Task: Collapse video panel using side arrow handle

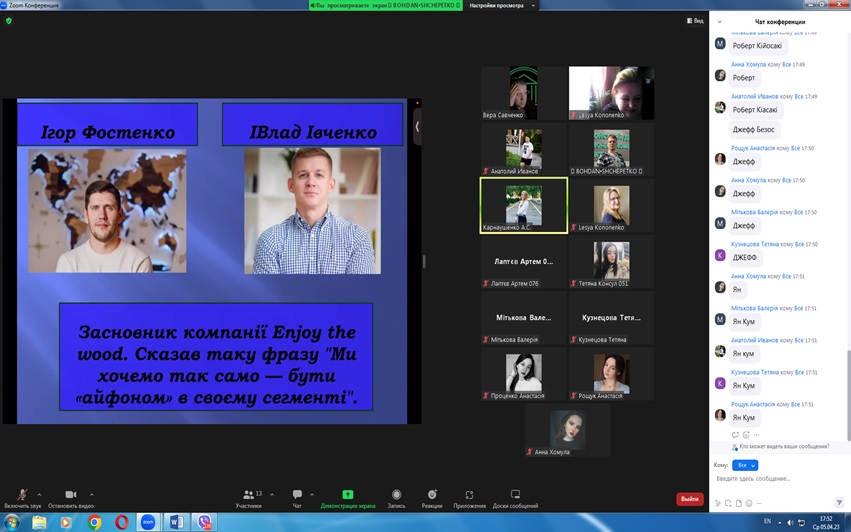Action: point(417,126)
